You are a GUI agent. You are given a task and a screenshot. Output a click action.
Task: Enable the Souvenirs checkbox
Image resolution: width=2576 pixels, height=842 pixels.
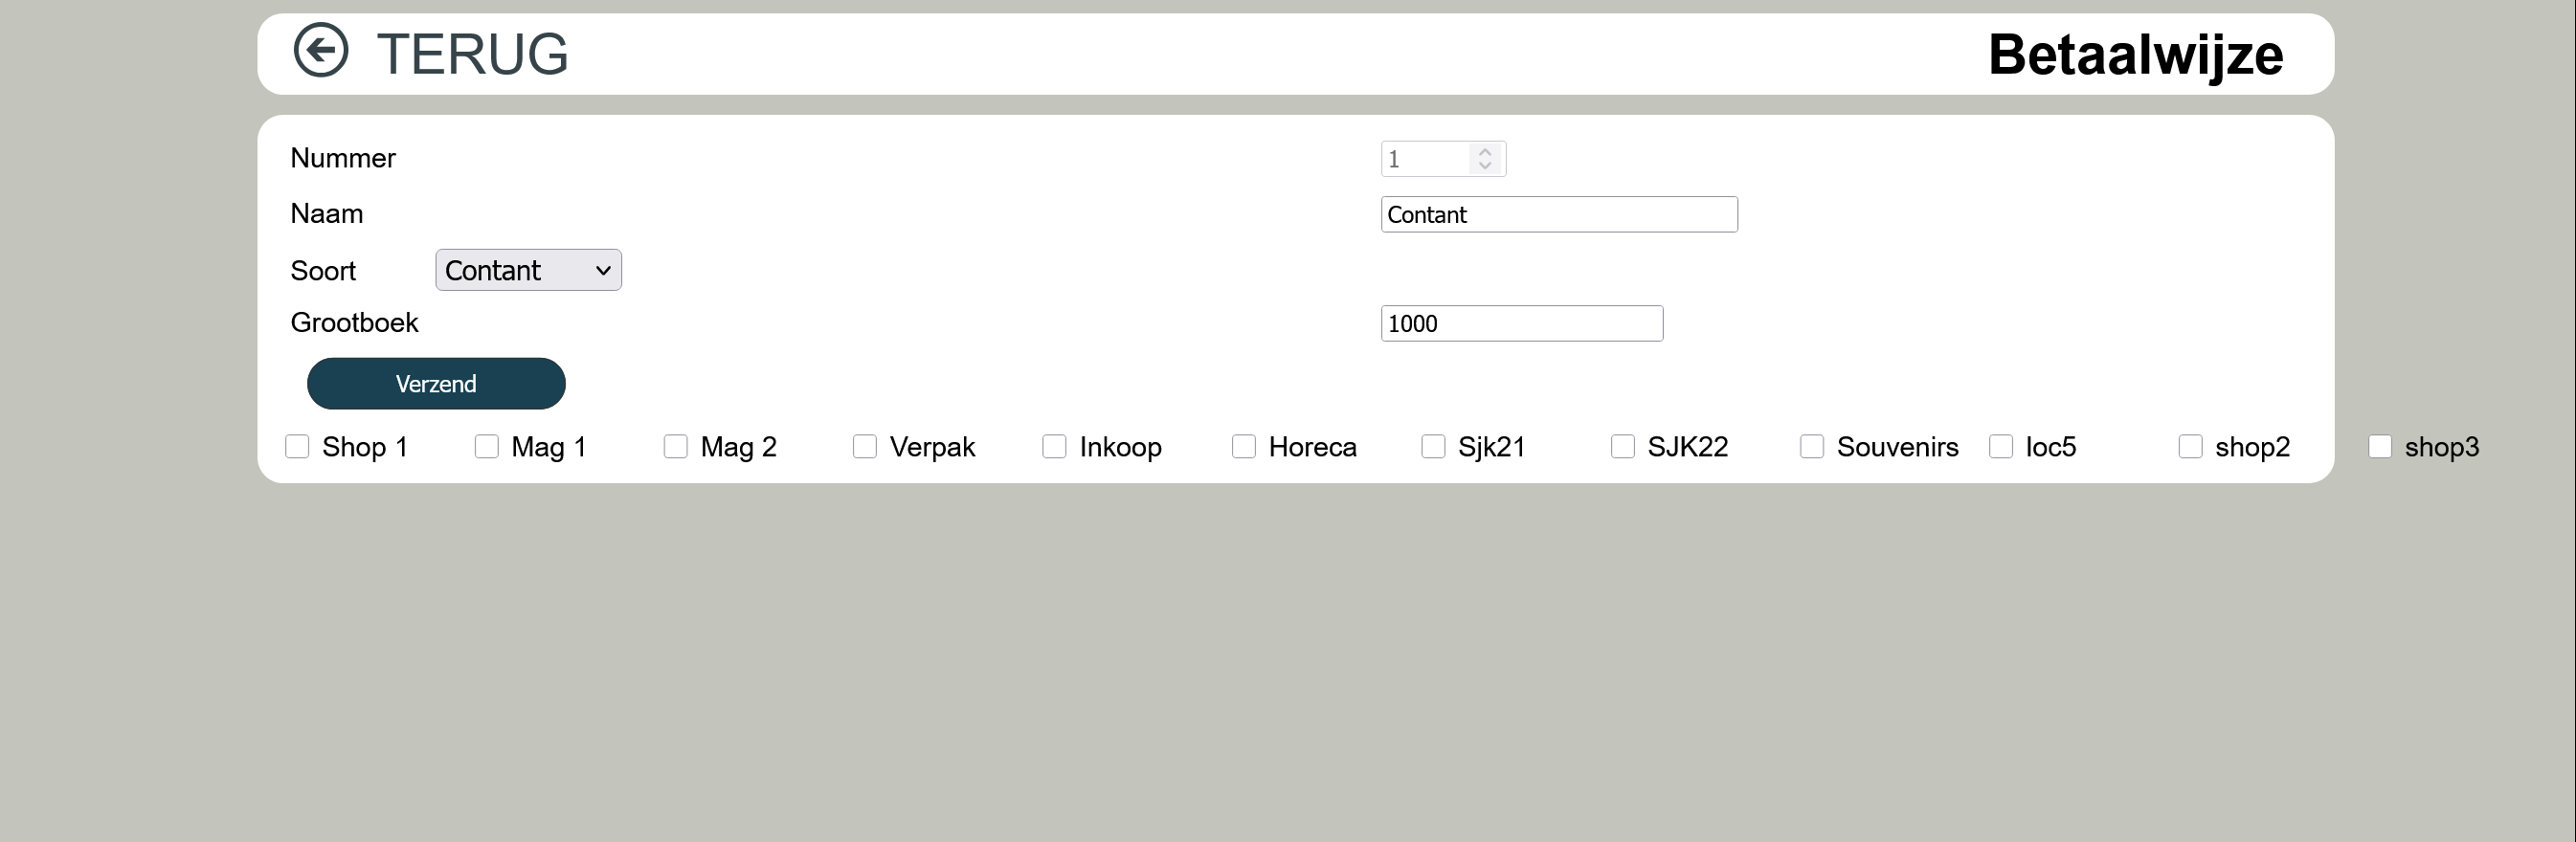(x=1812, y=447)
